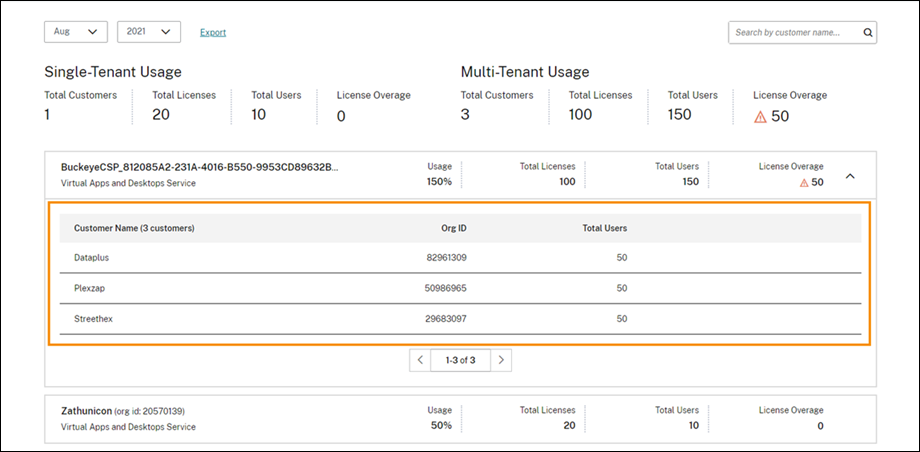Go to the previous page of customers
920x452 pixels.
pyautogui.click(x=420, y=359)
